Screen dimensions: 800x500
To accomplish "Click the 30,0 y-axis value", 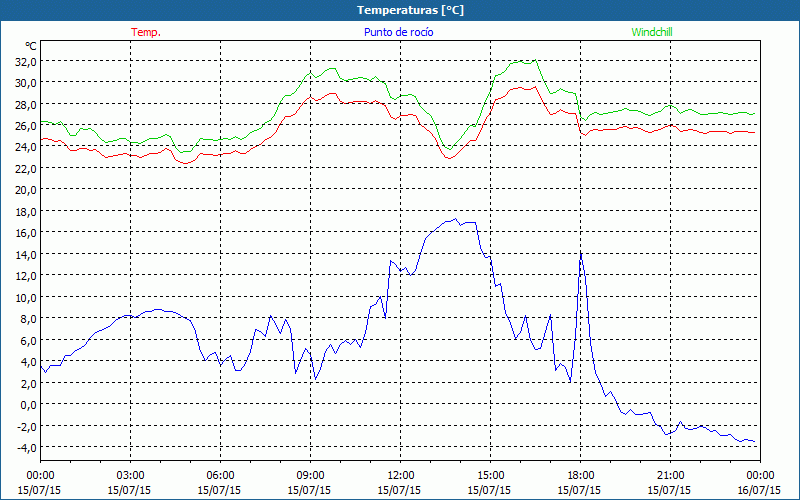I will (27, 83).
